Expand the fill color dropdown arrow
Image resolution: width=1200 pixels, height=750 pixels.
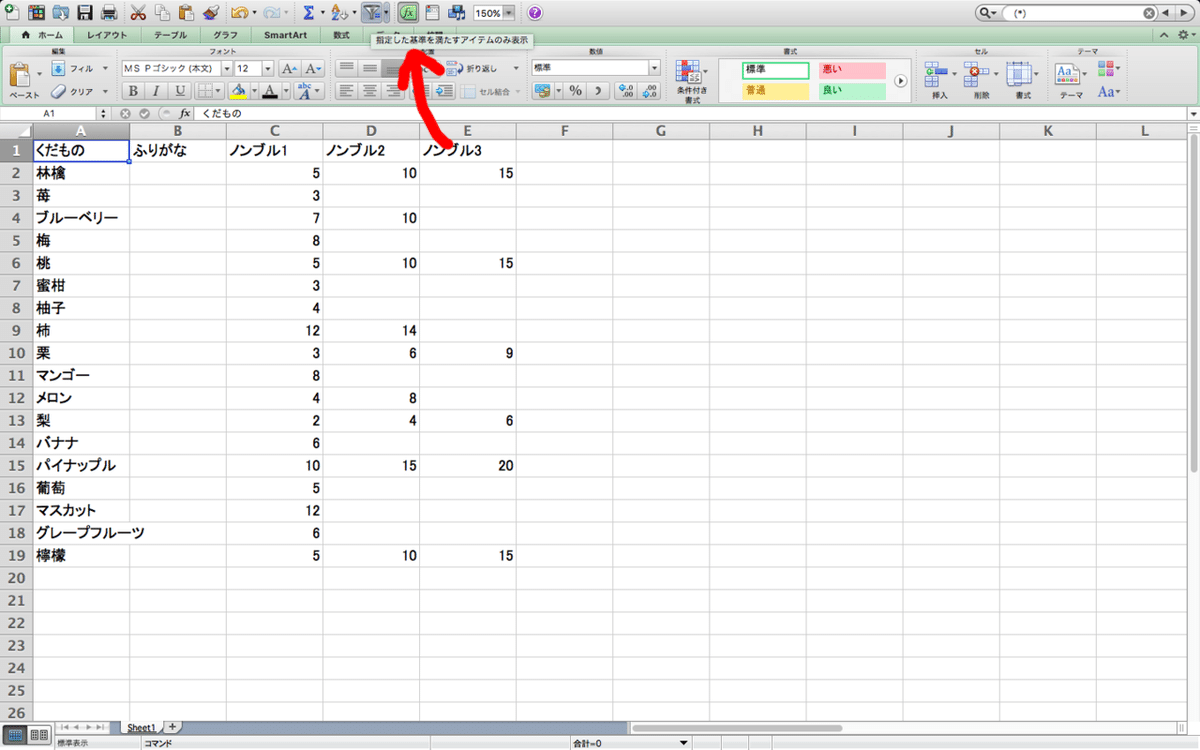click(x=253, y=91)
